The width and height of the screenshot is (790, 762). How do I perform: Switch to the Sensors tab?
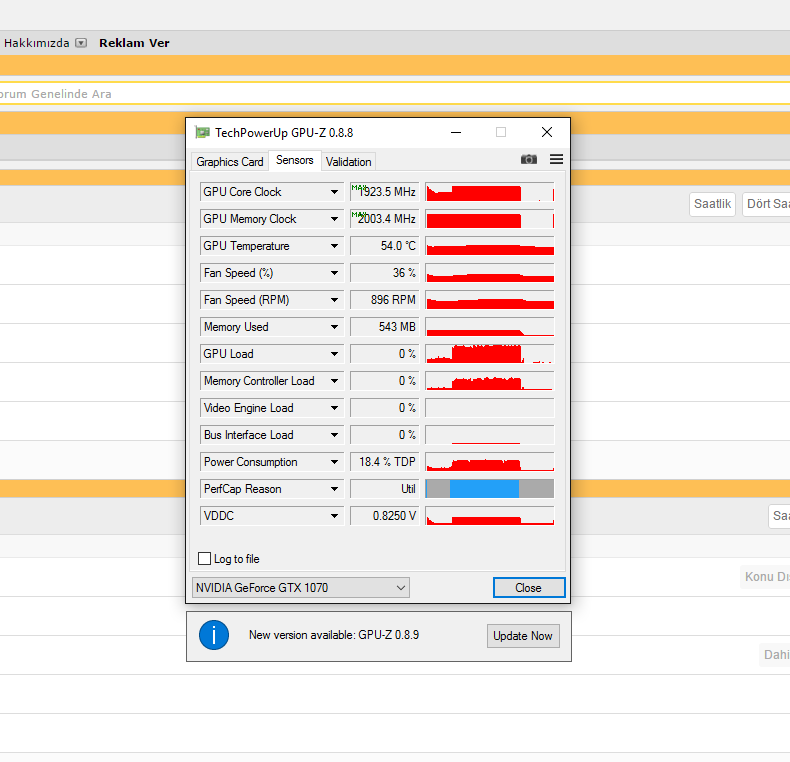point(295,160)
